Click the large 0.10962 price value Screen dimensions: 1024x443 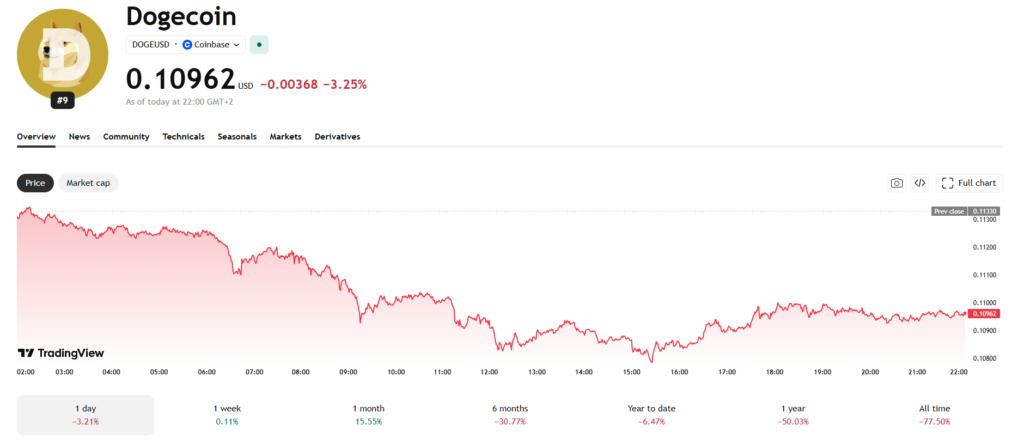pos(180,80)
